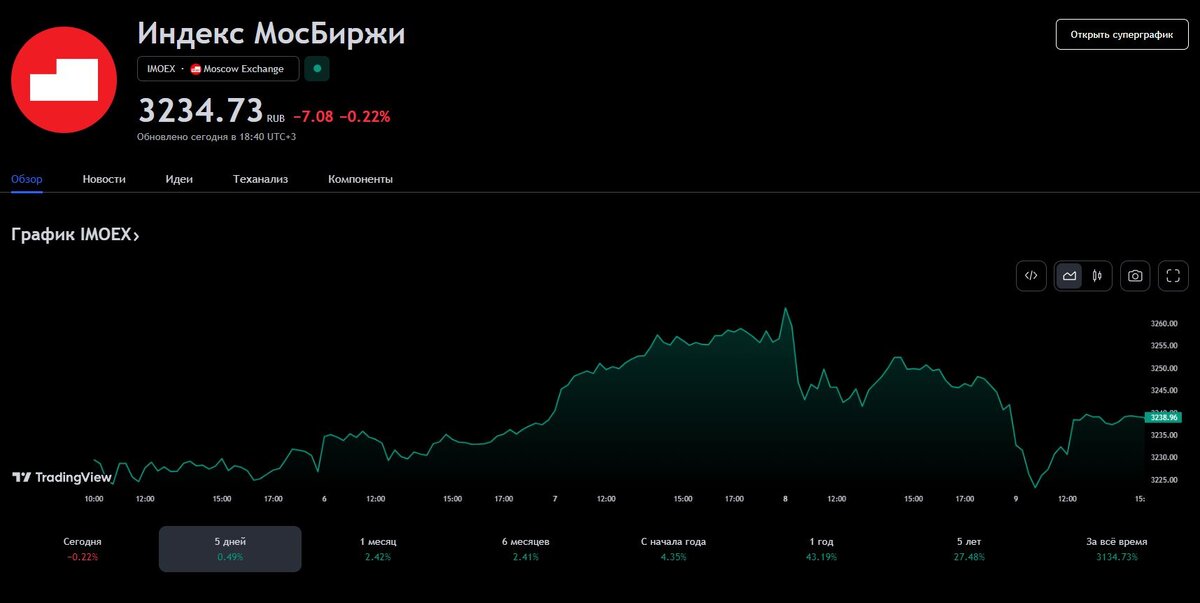Click the 3238.96 current price label
The height and width of the screenshot is (603, 1200).
coord(1163,417)
